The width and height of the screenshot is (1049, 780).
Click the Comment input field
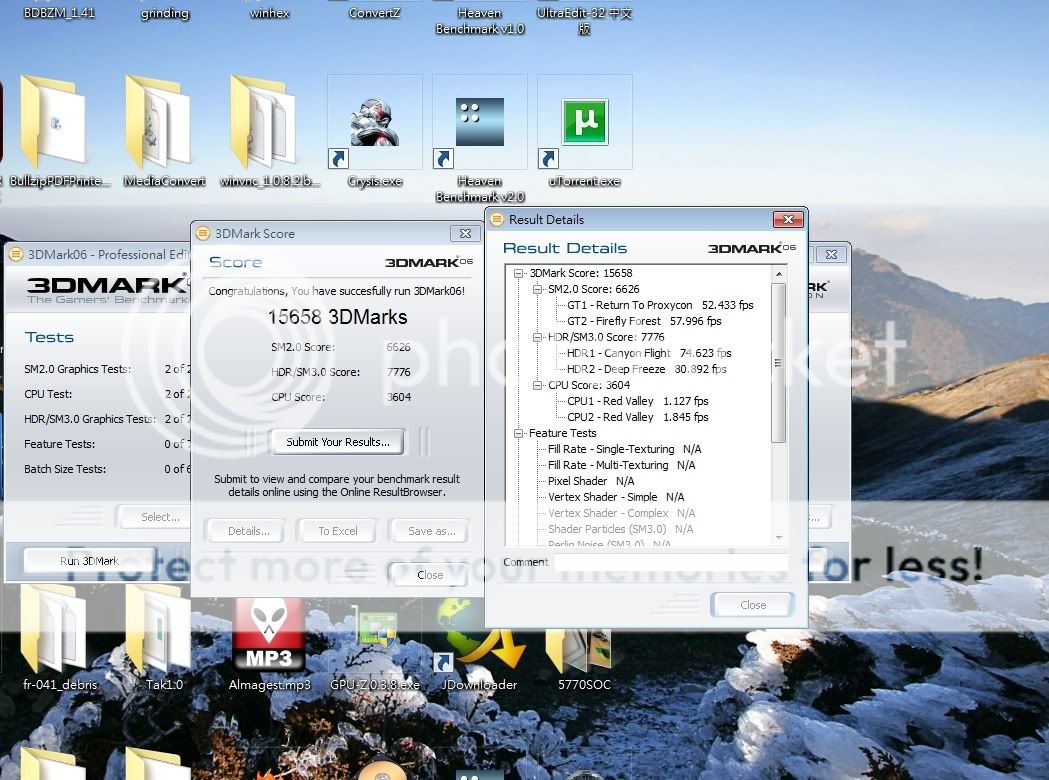click(x=671, y=562)
